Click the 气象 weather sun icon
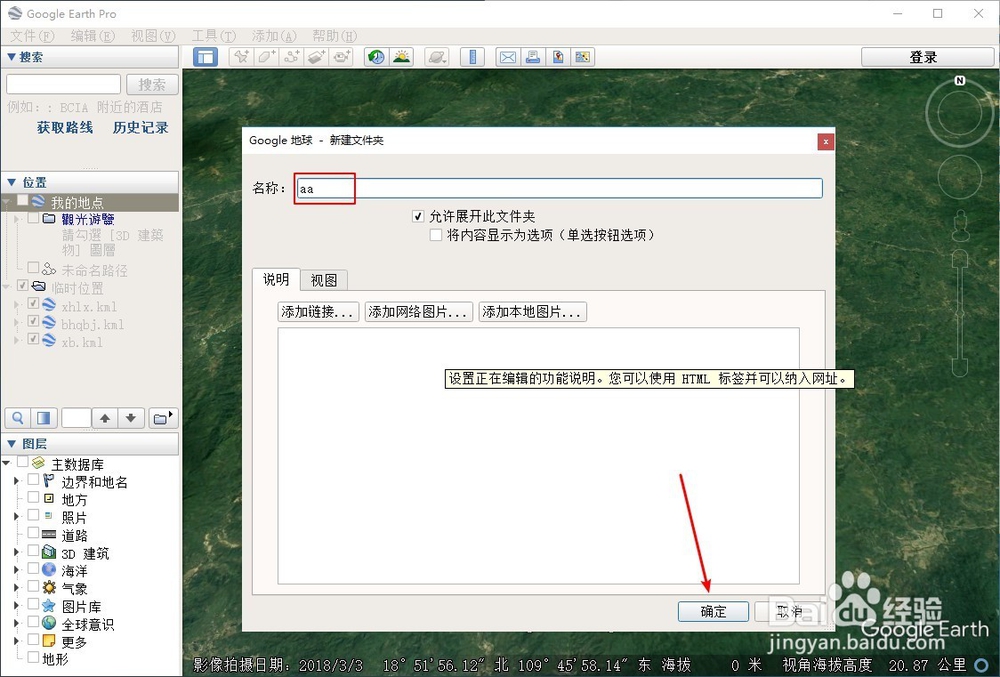The width and height of the screenshot is (1000, 677). [x=49, y=588]
